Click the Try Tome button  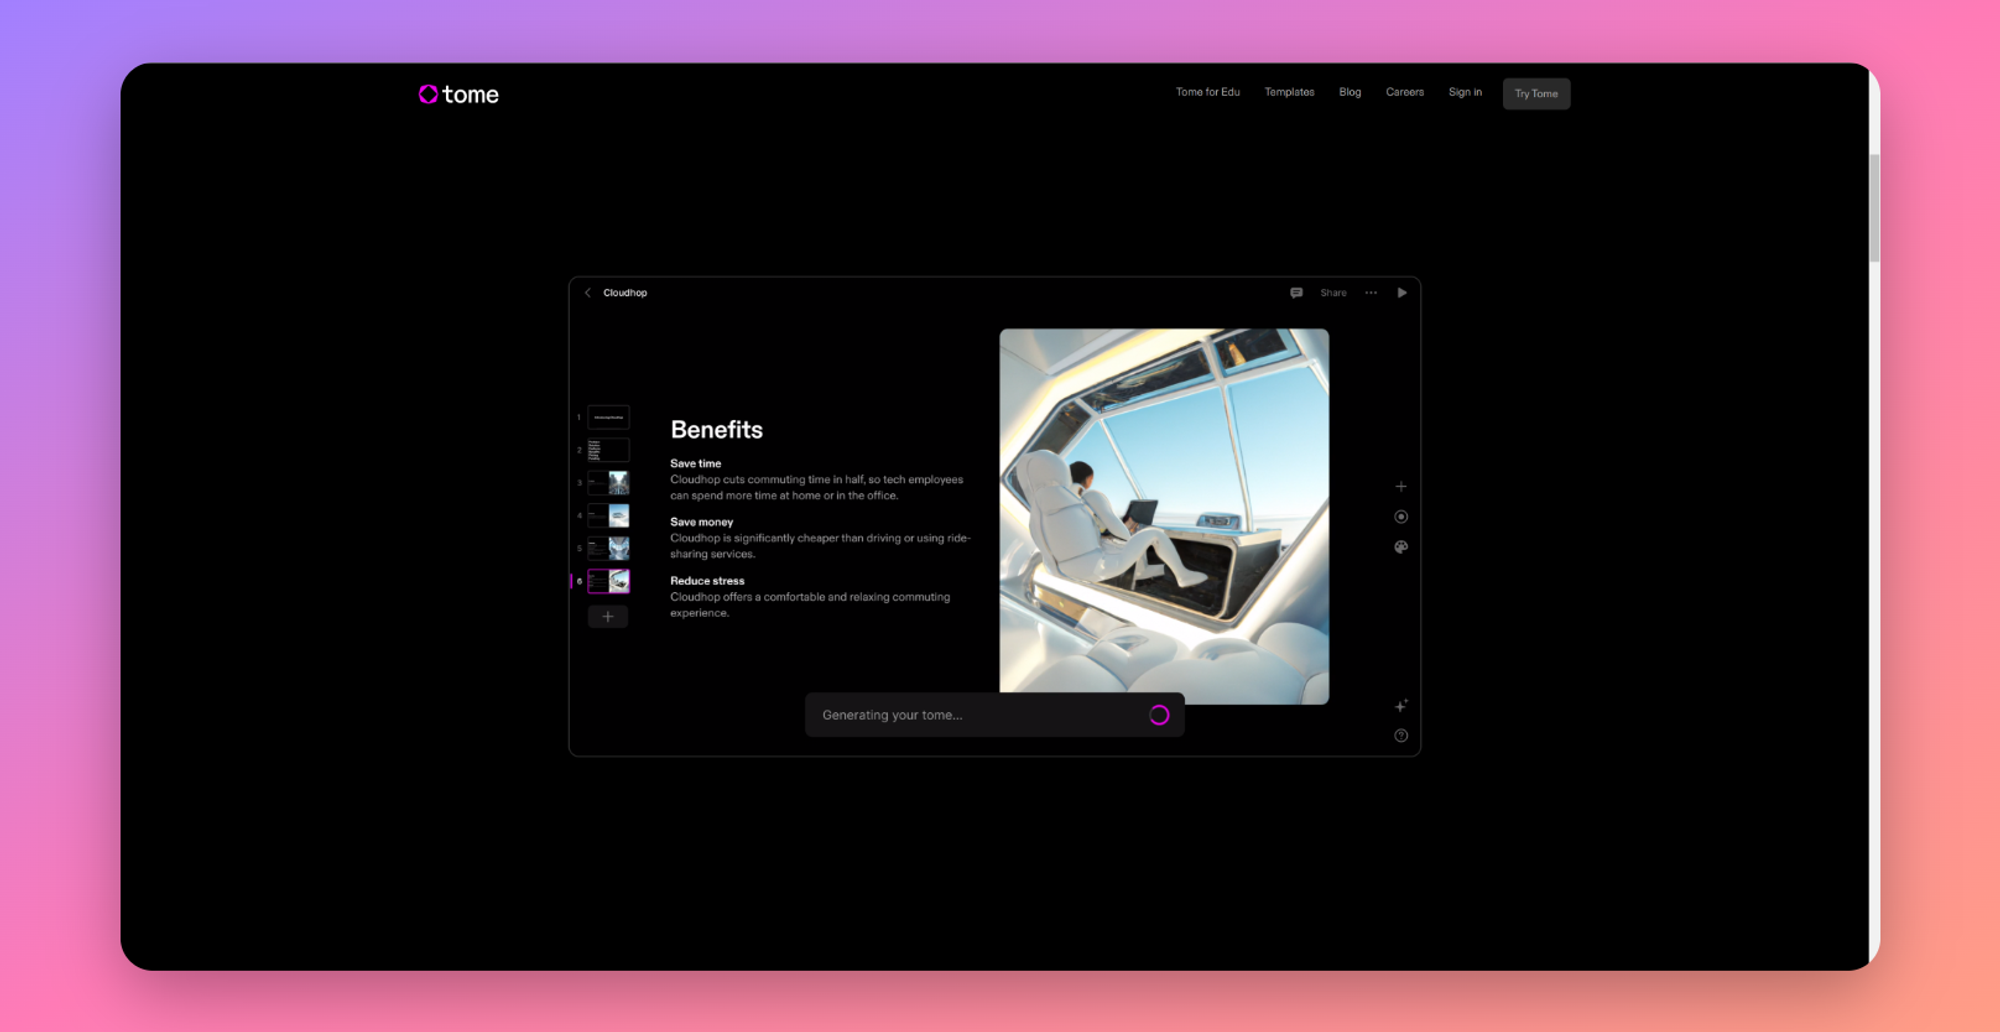[1536, 94]
